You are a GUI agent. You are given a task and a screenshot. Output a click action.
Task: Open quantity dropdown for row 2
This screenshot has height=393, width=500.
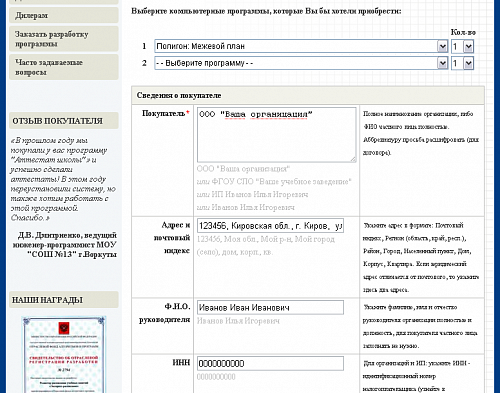pyautogui.click(x=462, y=63)
